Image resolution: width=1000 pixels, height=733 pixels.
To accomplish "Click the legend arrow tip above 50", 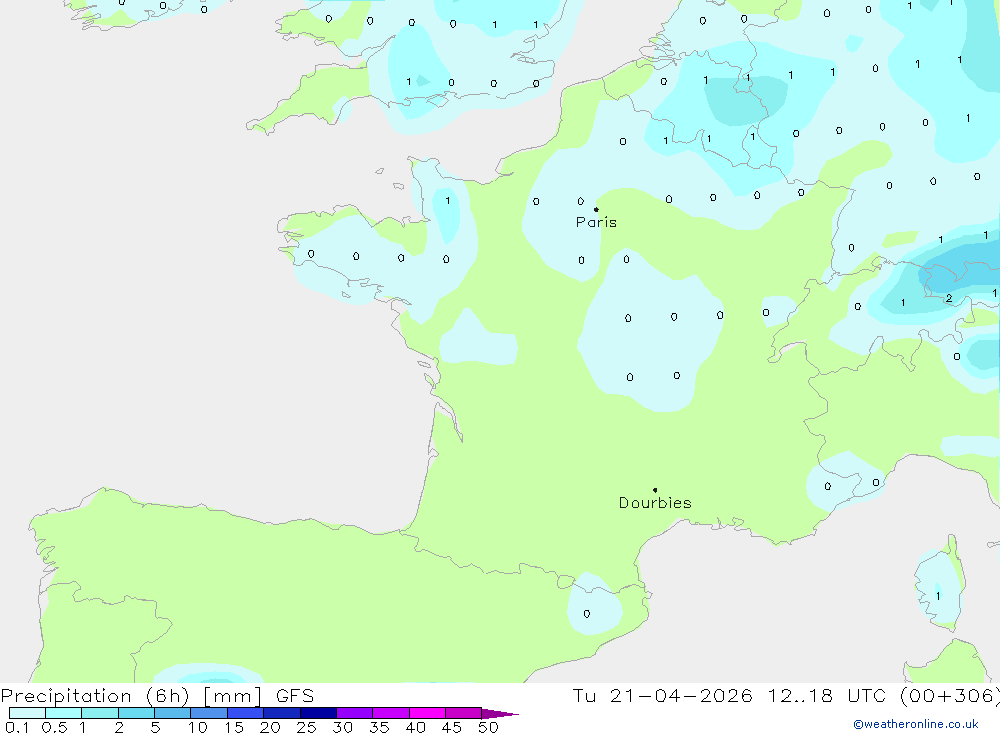I will point(500,713).
